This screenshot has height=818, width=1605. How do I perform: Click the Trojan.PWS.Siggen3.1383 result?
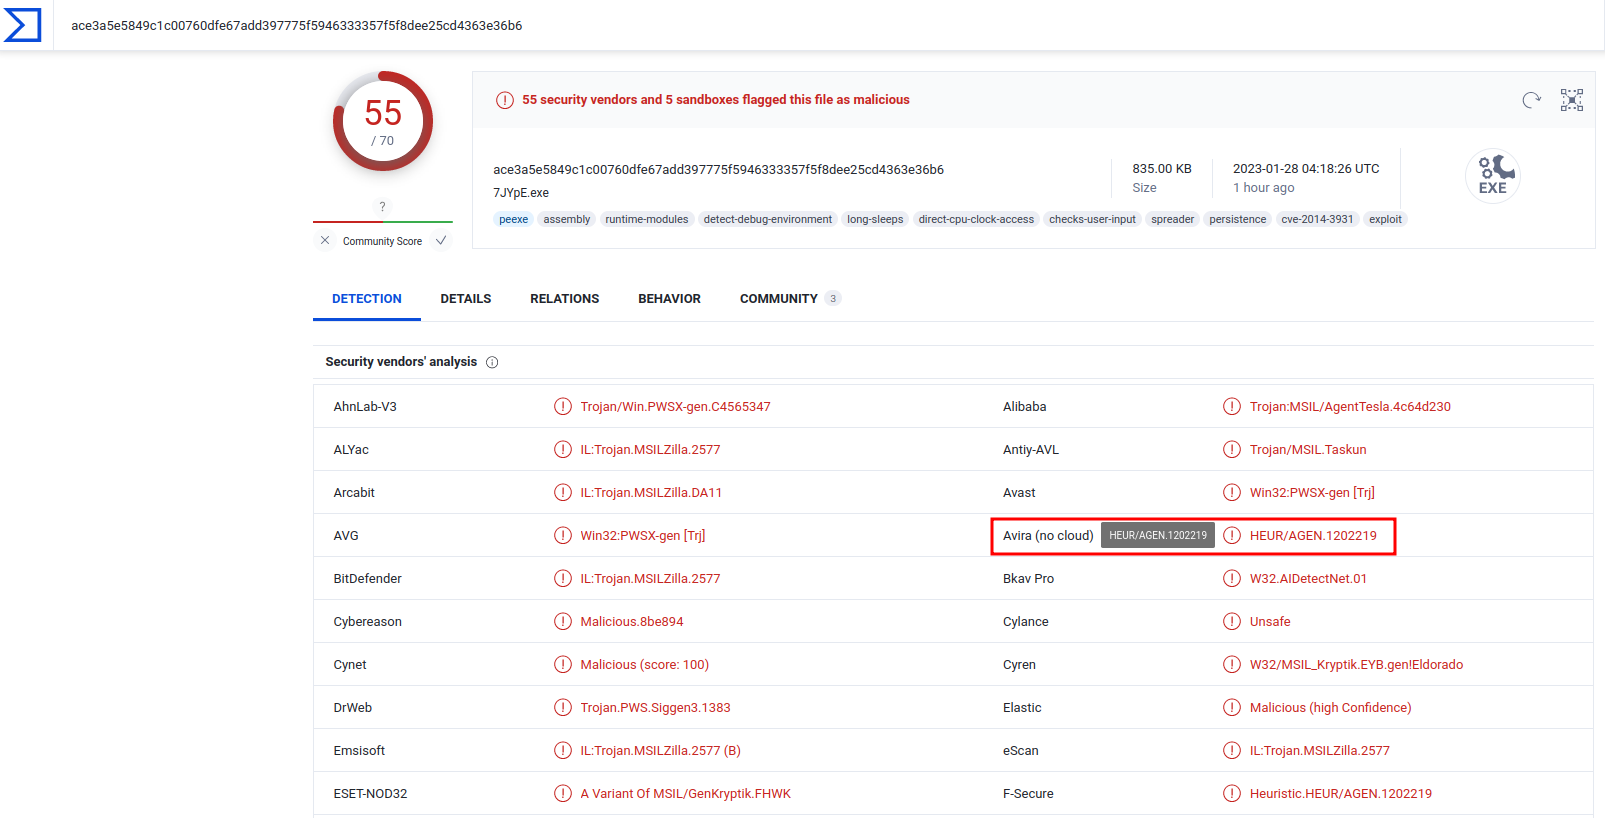(655, 708)
